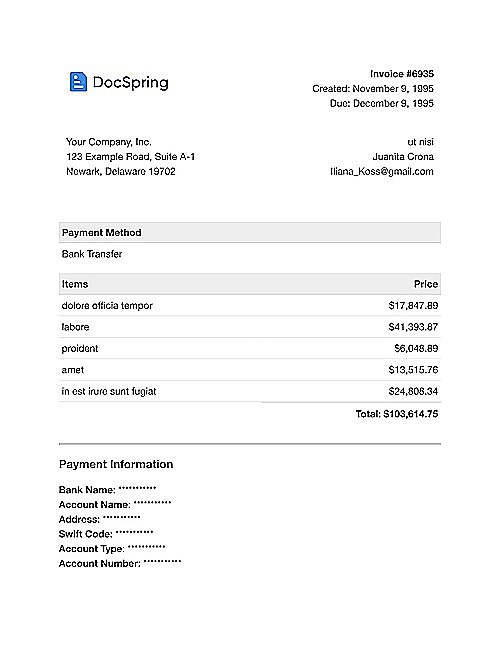Click the Newark, Delaware 19702 line
The height and width of the screenshot is (647, 500).
coord(121,172)
